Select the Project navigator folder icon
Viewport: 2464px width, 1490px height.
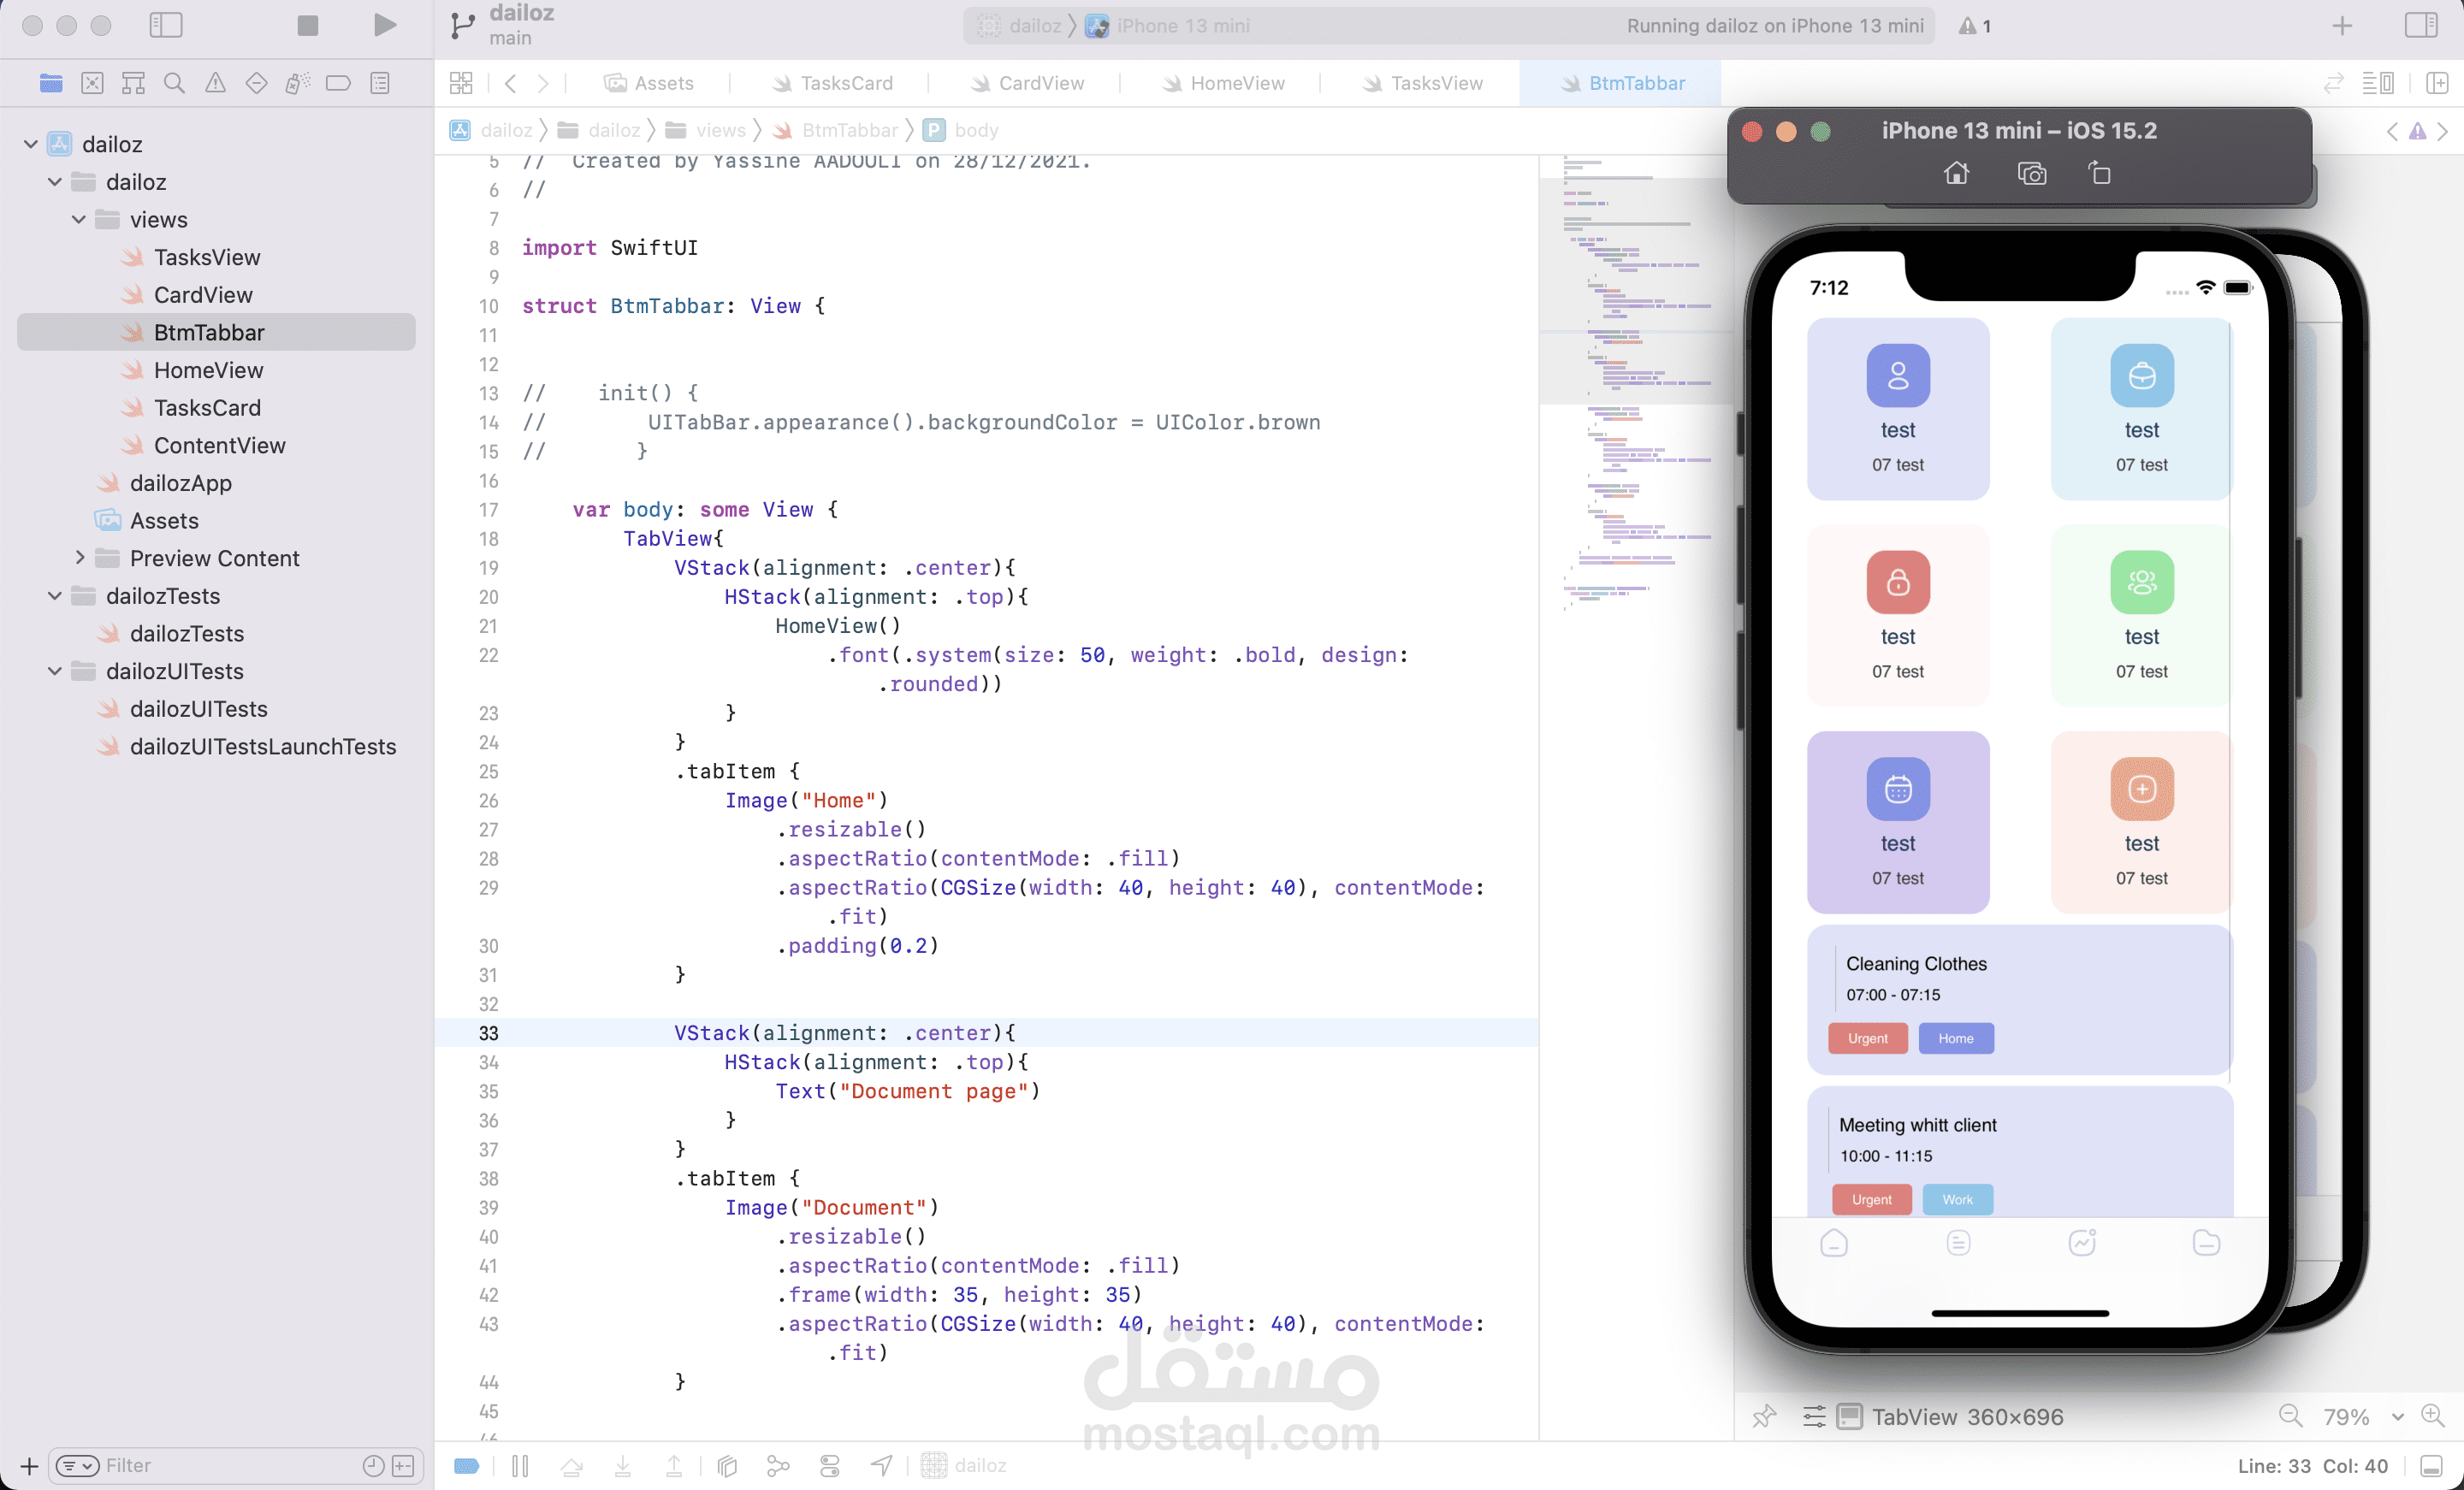51,83
